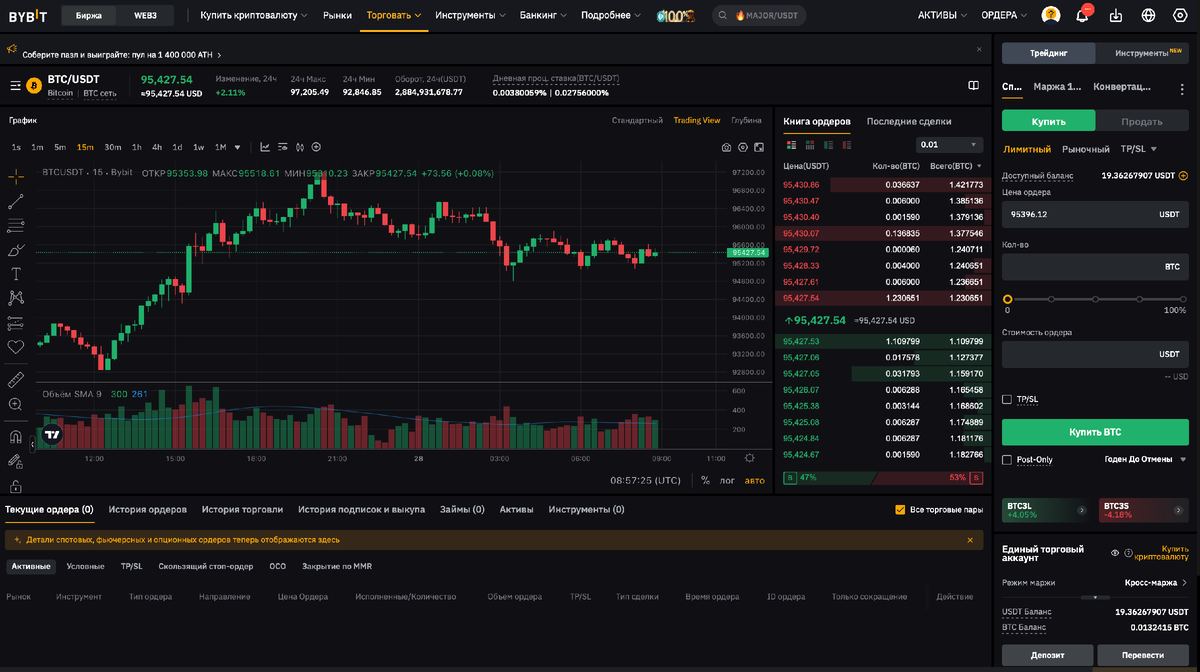Toggle balance visibility eye icon
The image size is (1200, 672).
tap(1115, 552)
